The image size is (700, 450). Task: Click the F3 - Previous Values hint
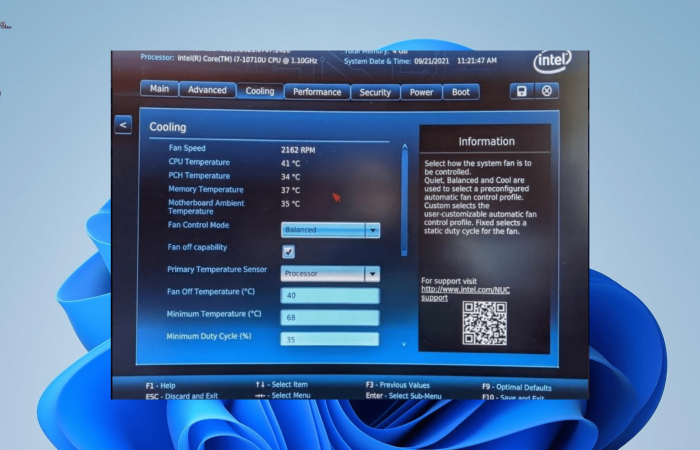pyautogui.click(x=398, y=385)
